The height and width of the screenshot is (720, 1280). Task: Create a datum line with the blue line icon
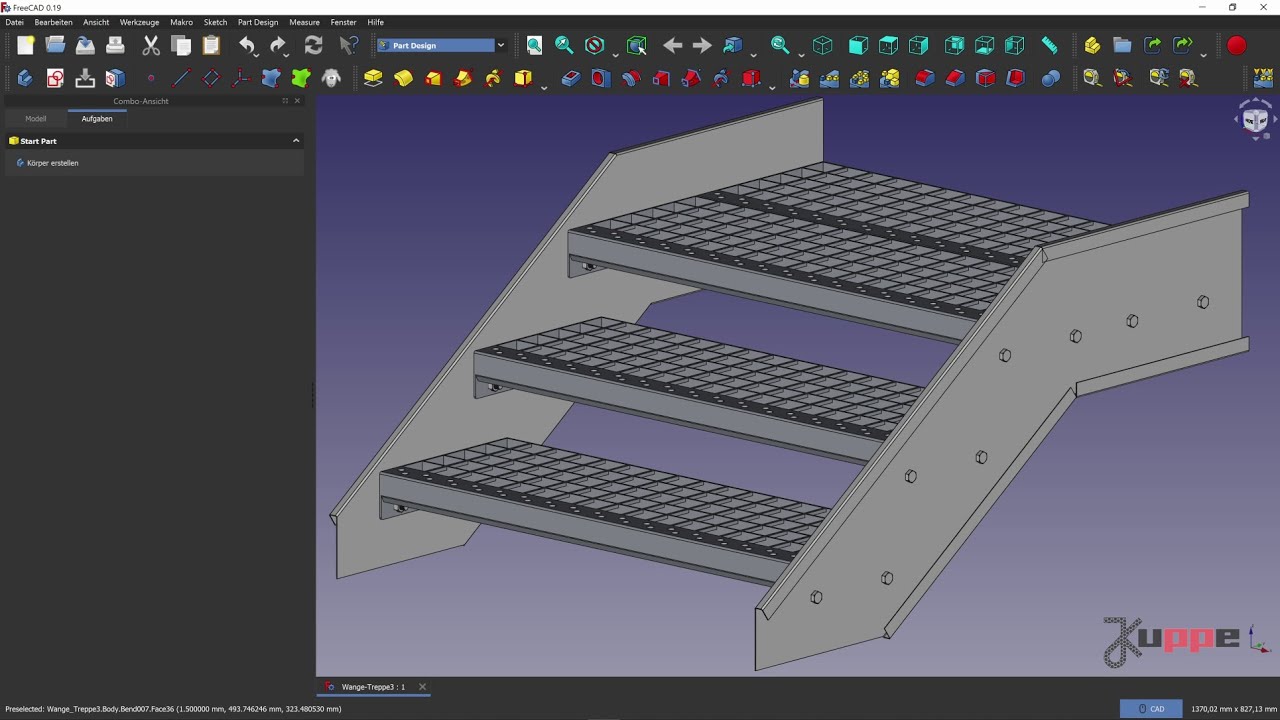[x=181, y=78]
